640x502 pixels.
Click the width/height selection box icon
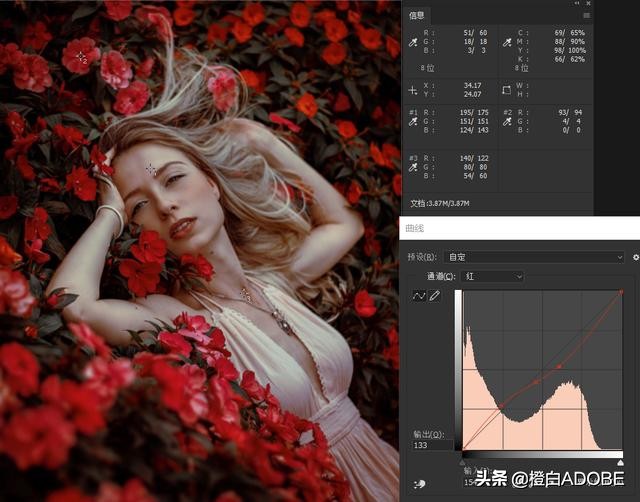(x=507, y=90)
